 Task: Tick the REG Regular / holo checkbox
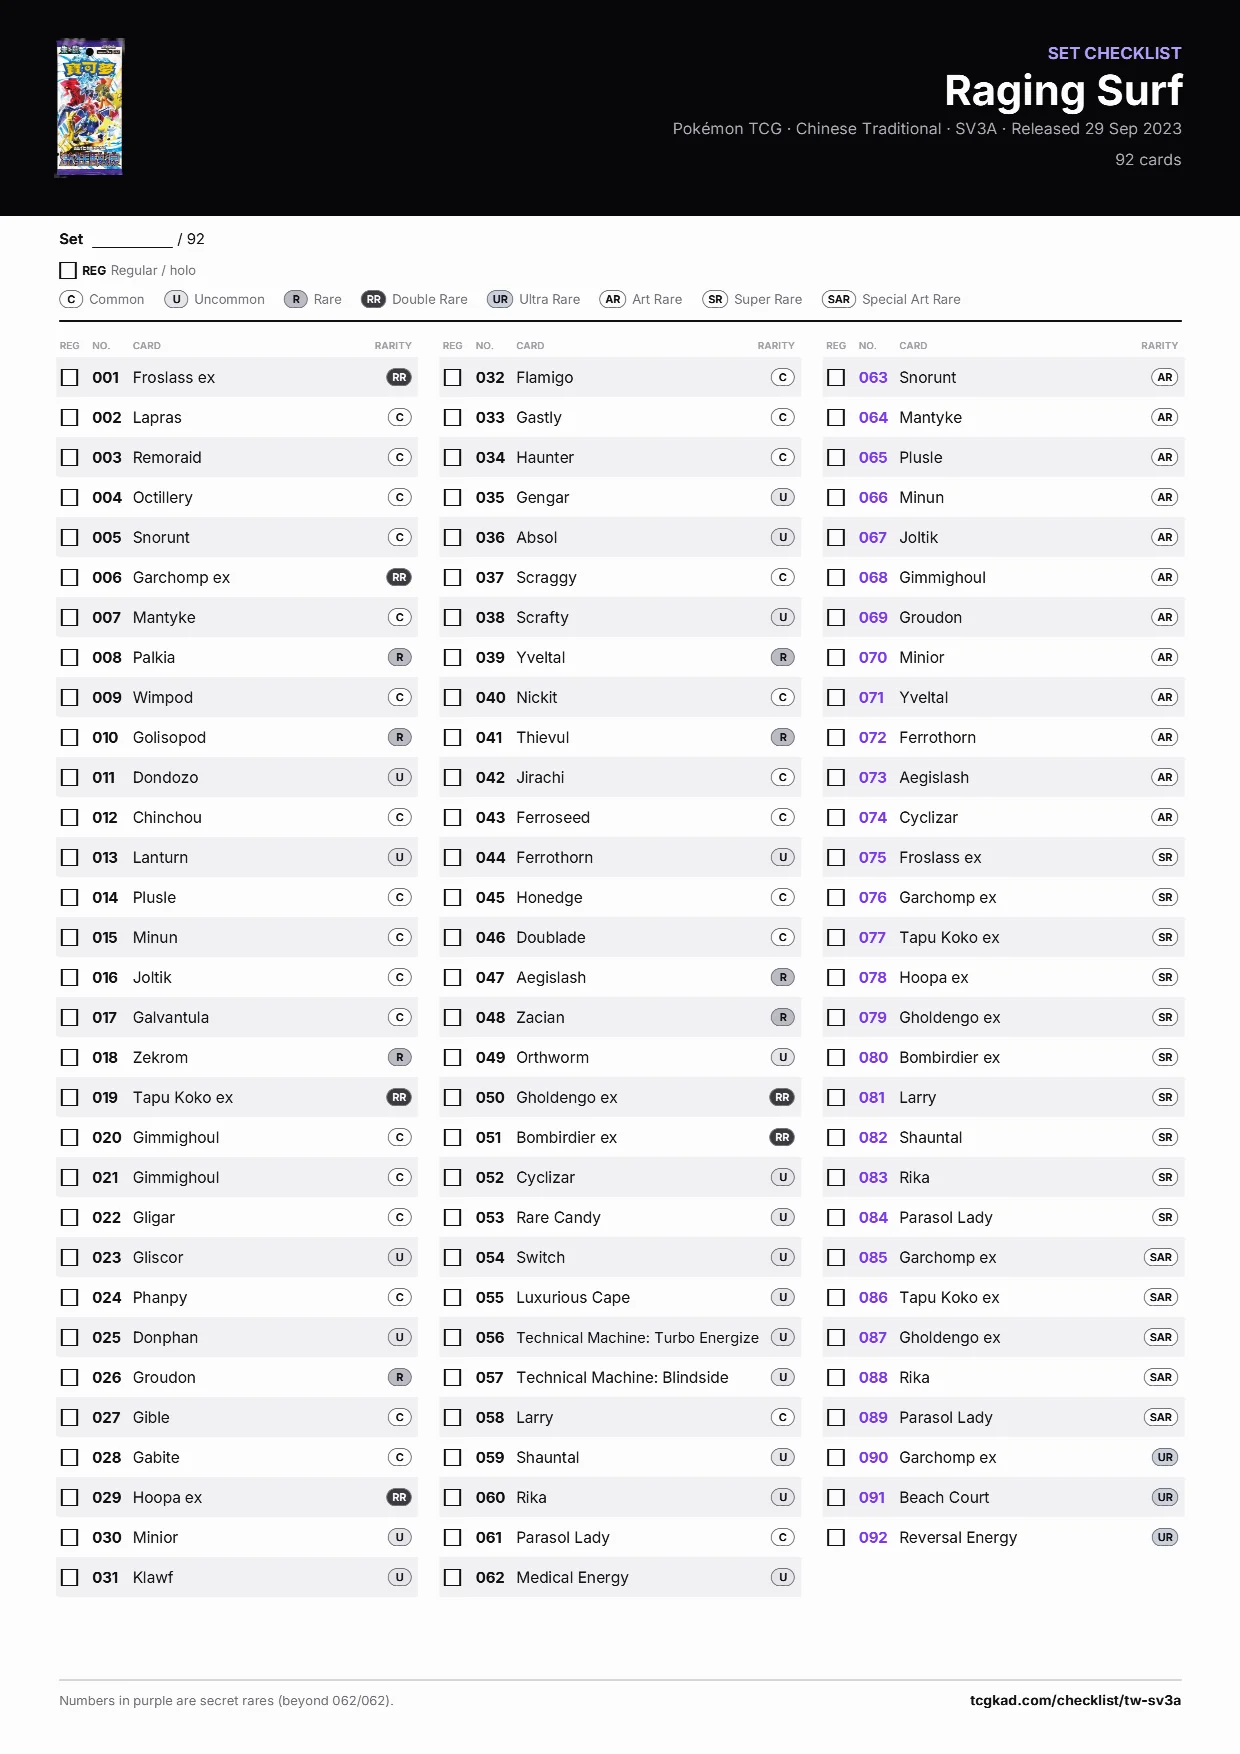tap(68, 270)
